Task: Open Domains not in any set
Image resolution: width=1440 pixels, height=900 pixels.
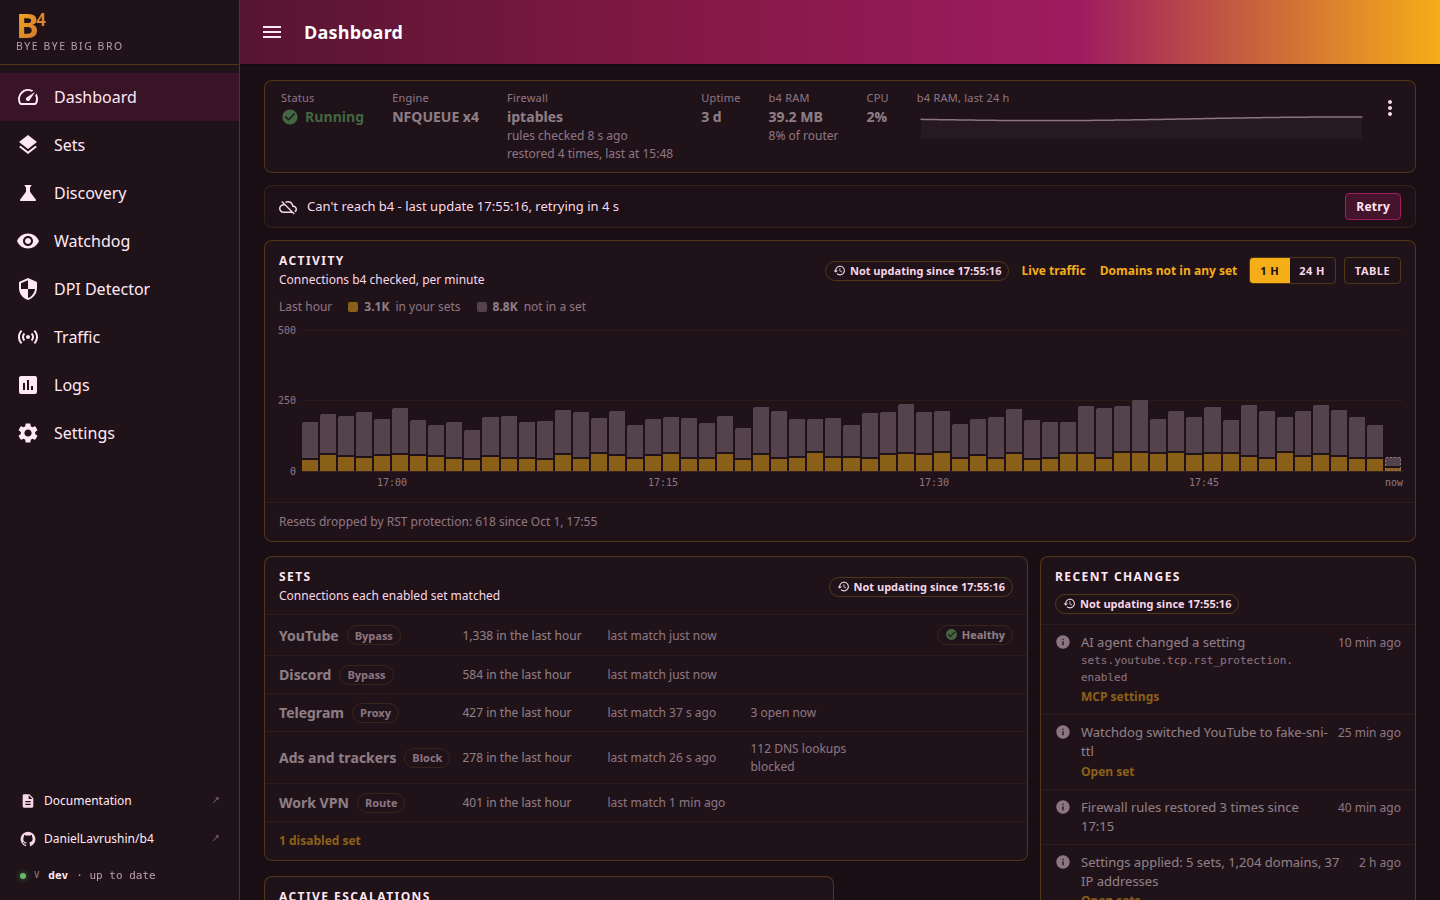Action: pyautogui.click(x=1168, y=271)
